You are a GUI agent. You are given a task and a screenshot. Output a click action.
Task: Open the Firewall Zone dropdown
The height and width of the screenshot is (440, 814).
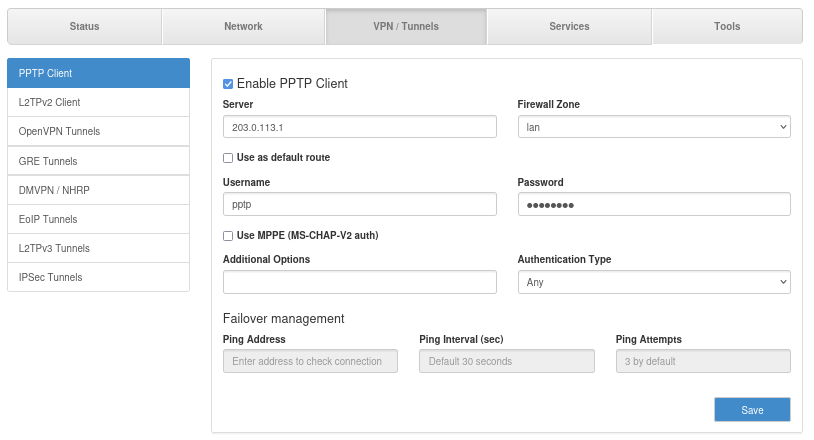point(654,127)
